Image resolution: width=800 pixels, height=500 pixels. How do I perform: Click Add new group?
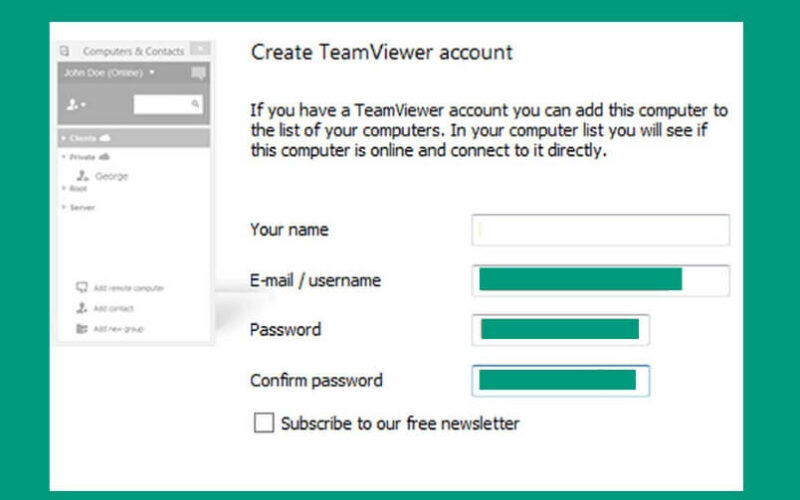110,329
